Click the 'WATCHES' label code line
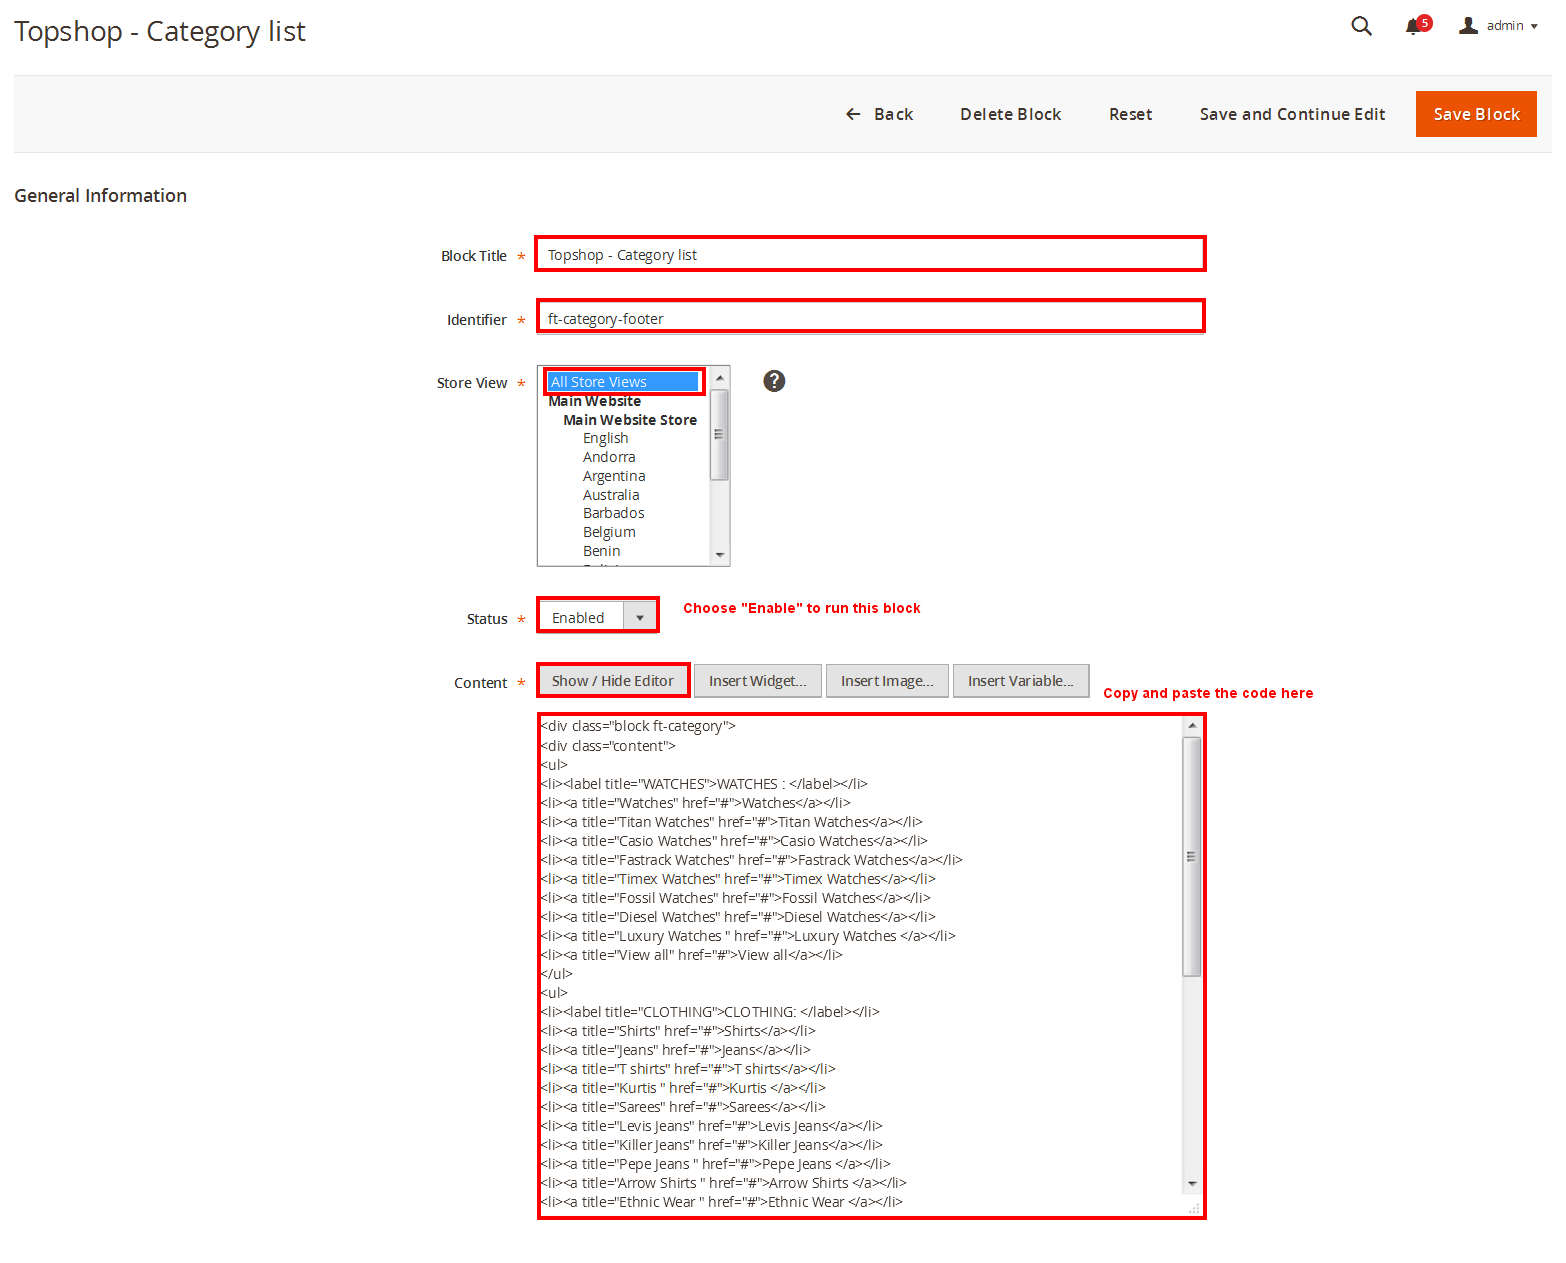1566x1263 pixels. click(704, 784)
